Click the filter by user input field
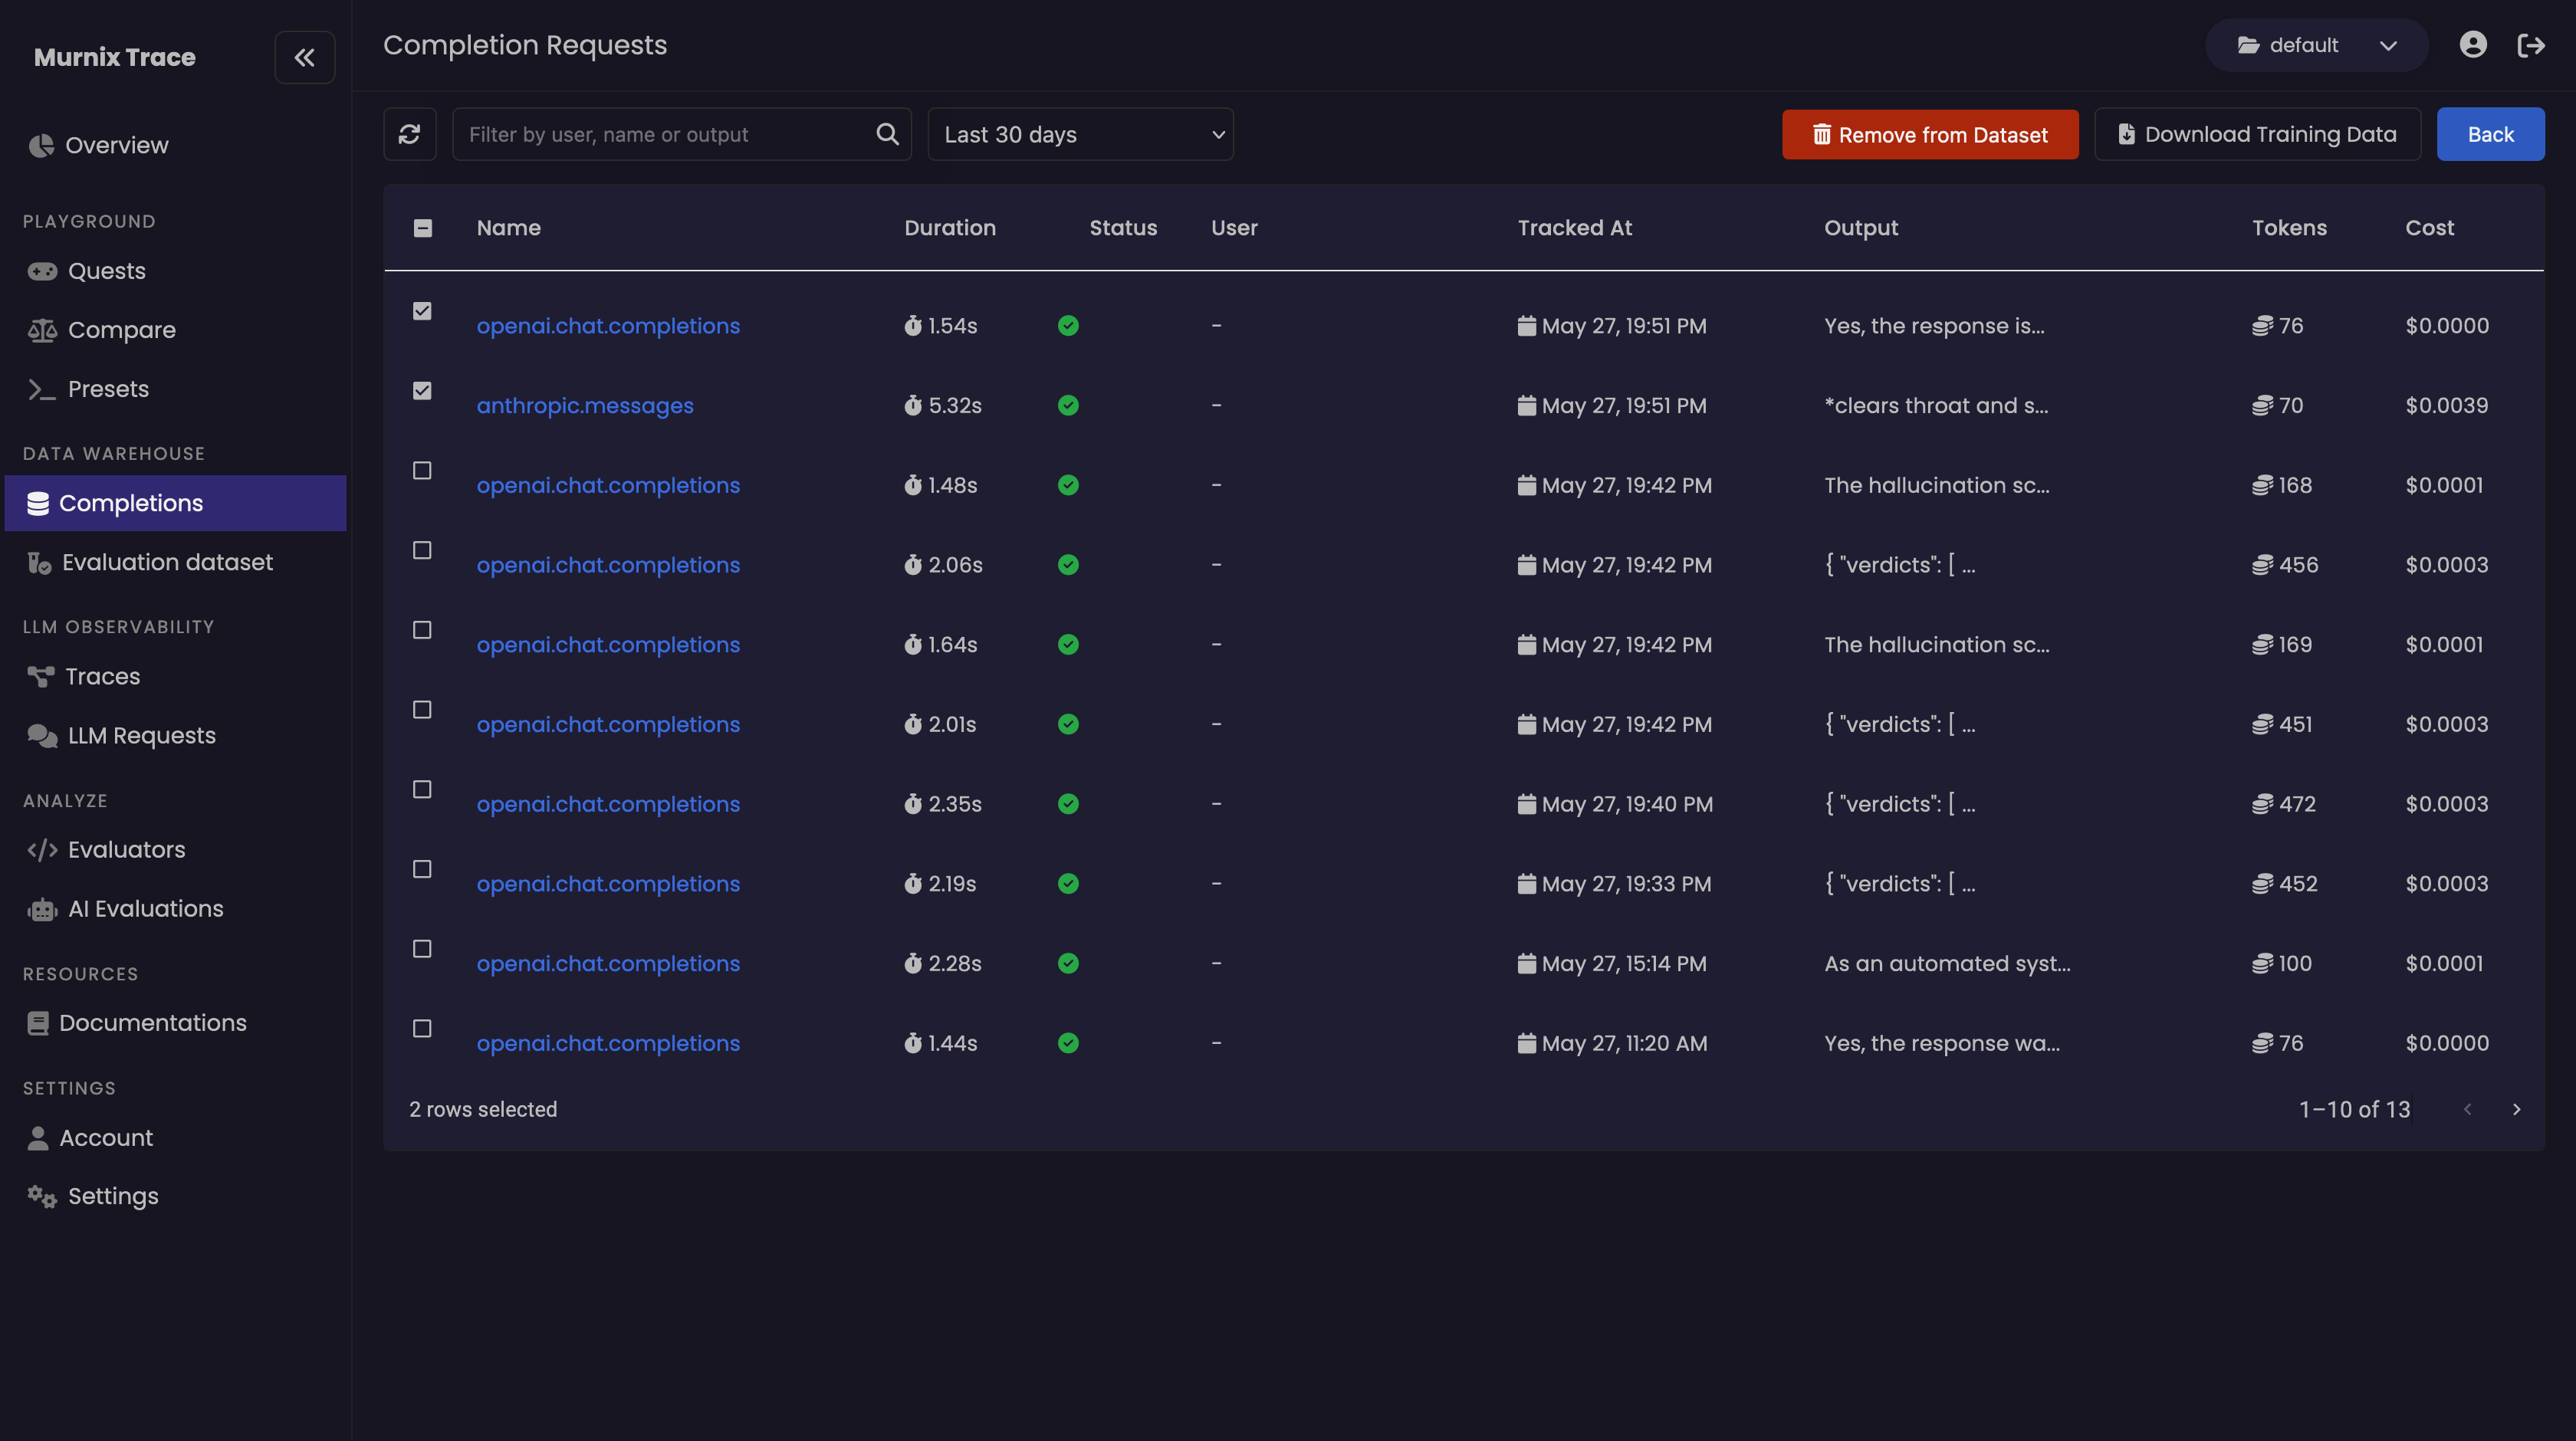Screen dimensions: 2576x1441 pyautogui.click(x=665, y=134)
